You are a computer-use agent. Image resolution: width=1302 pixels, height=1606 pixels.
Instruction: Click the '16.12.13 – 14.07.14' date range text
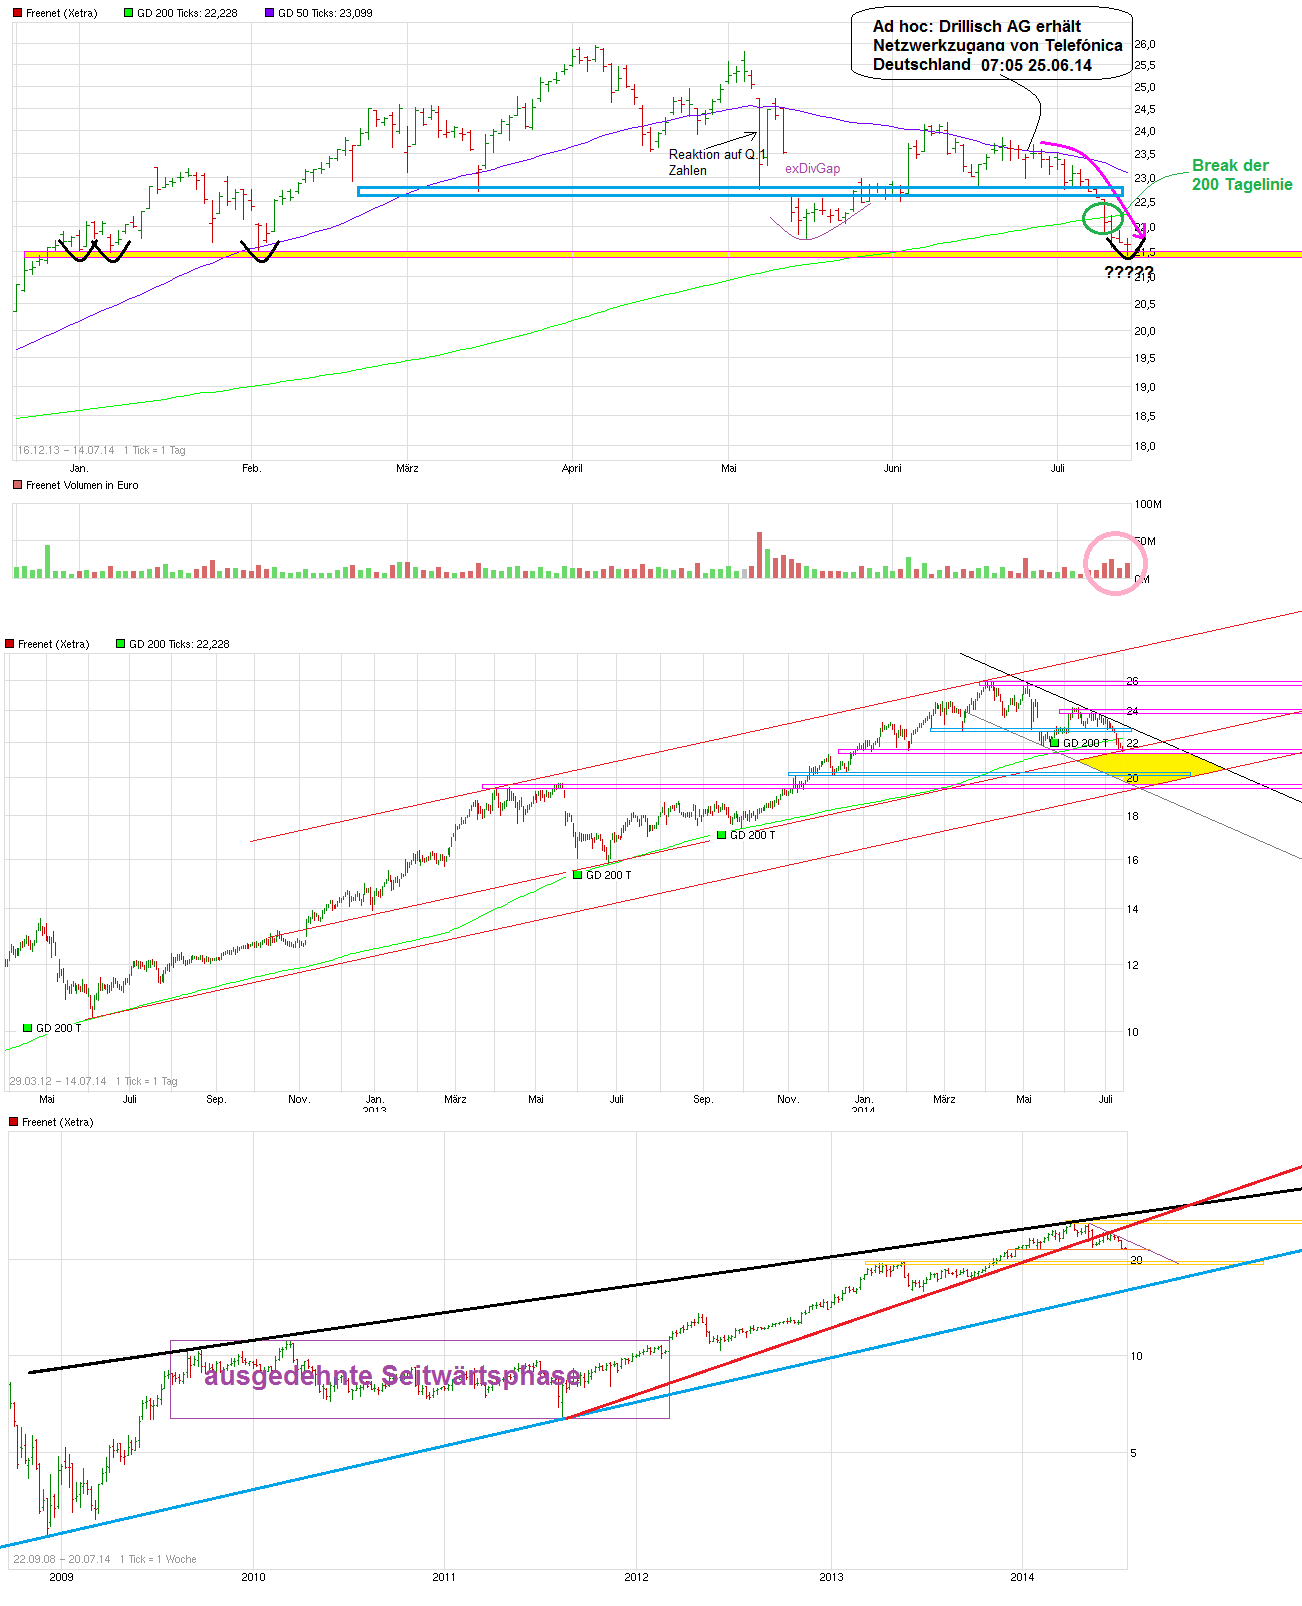point(66,450)
